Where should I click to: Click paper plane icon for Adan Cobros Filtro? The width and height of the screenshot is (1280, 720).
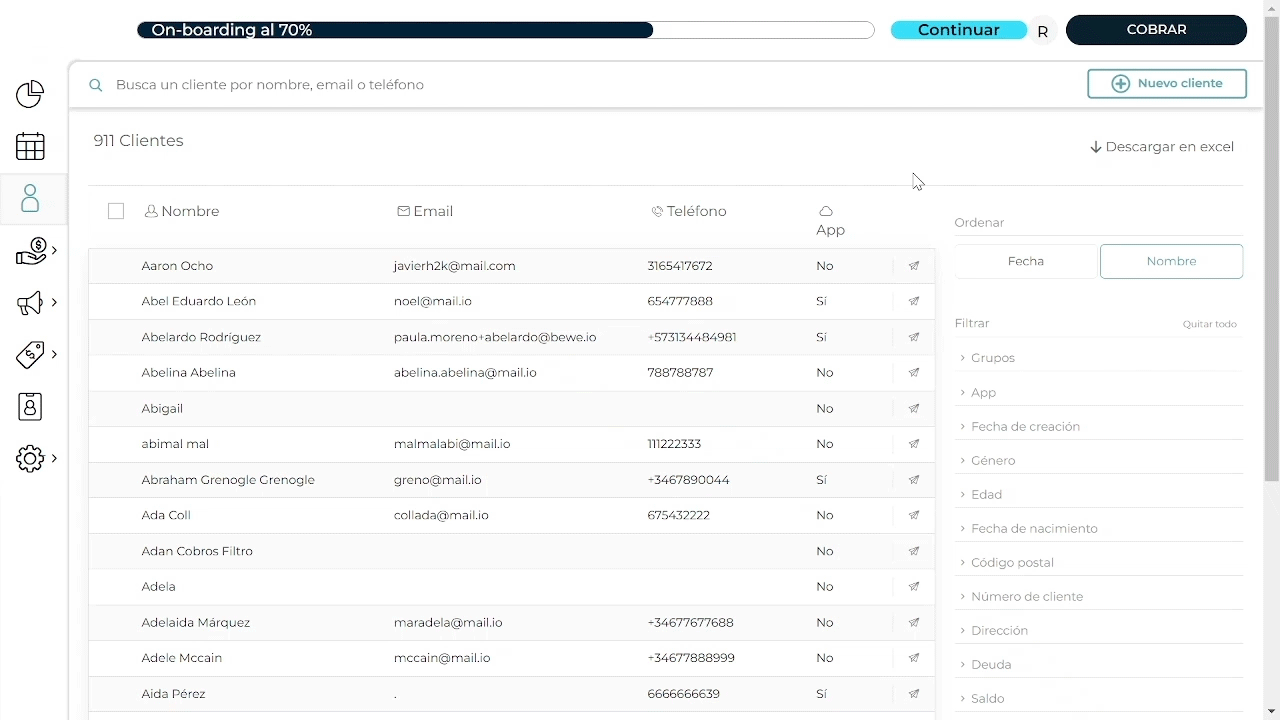pyautogui.click(x=914, y=551)
